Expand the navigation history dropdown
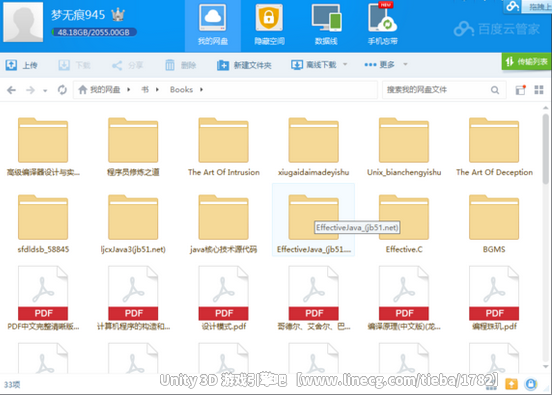The height and width of the screenshot is (399, 552). pos(45,91)
